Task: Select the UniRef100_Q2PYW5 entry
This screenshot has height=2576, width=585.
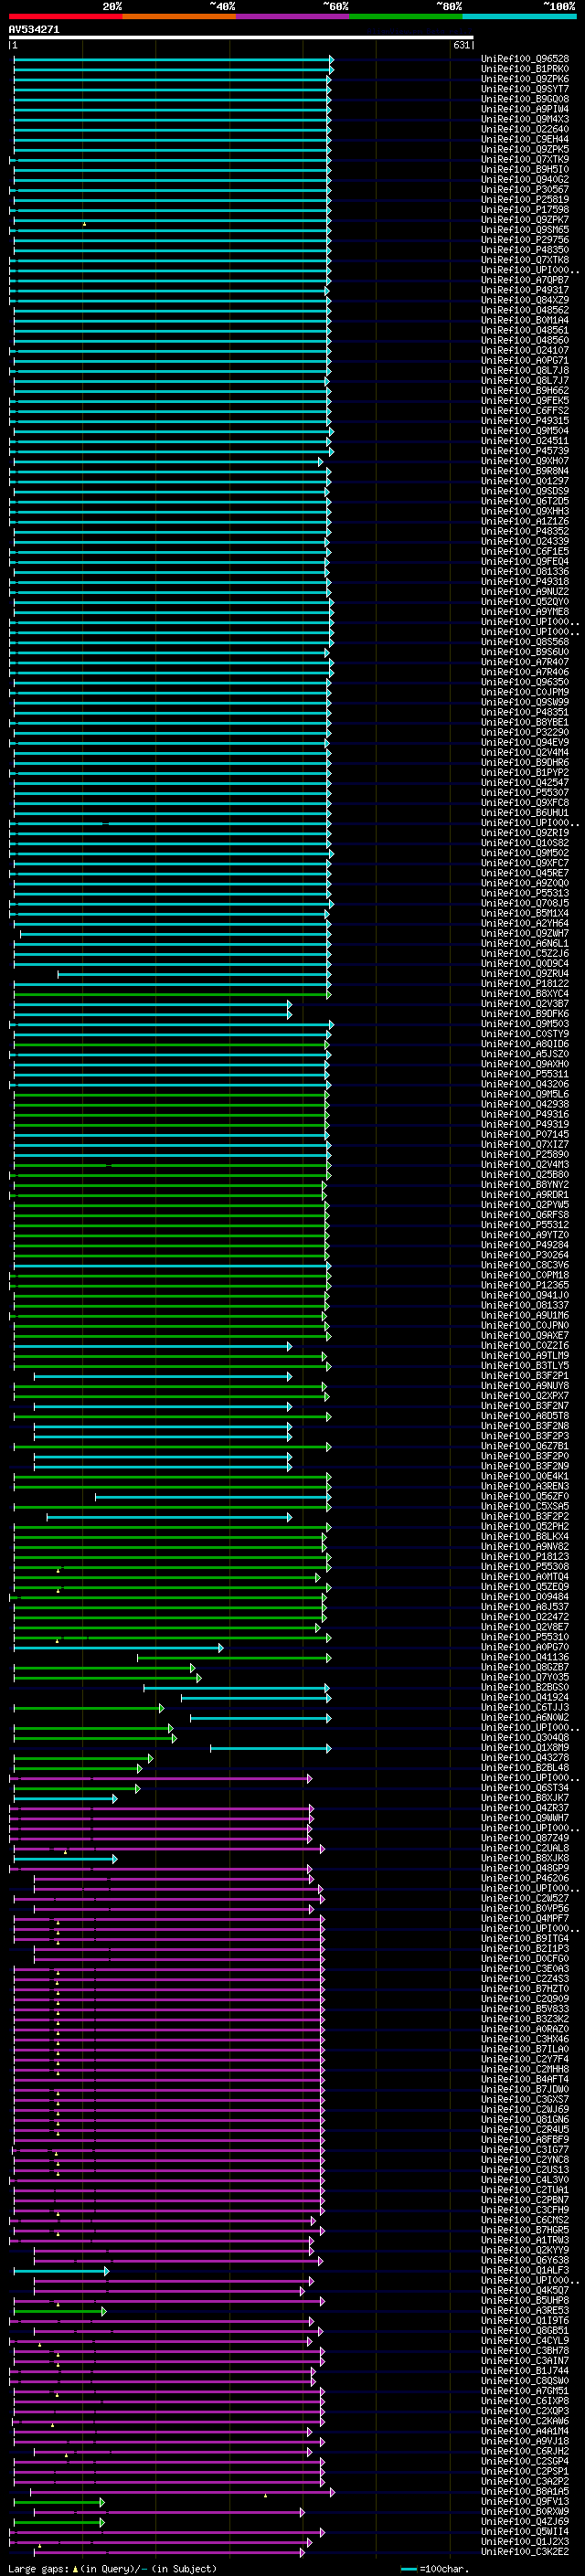Action: (525, 1205)
